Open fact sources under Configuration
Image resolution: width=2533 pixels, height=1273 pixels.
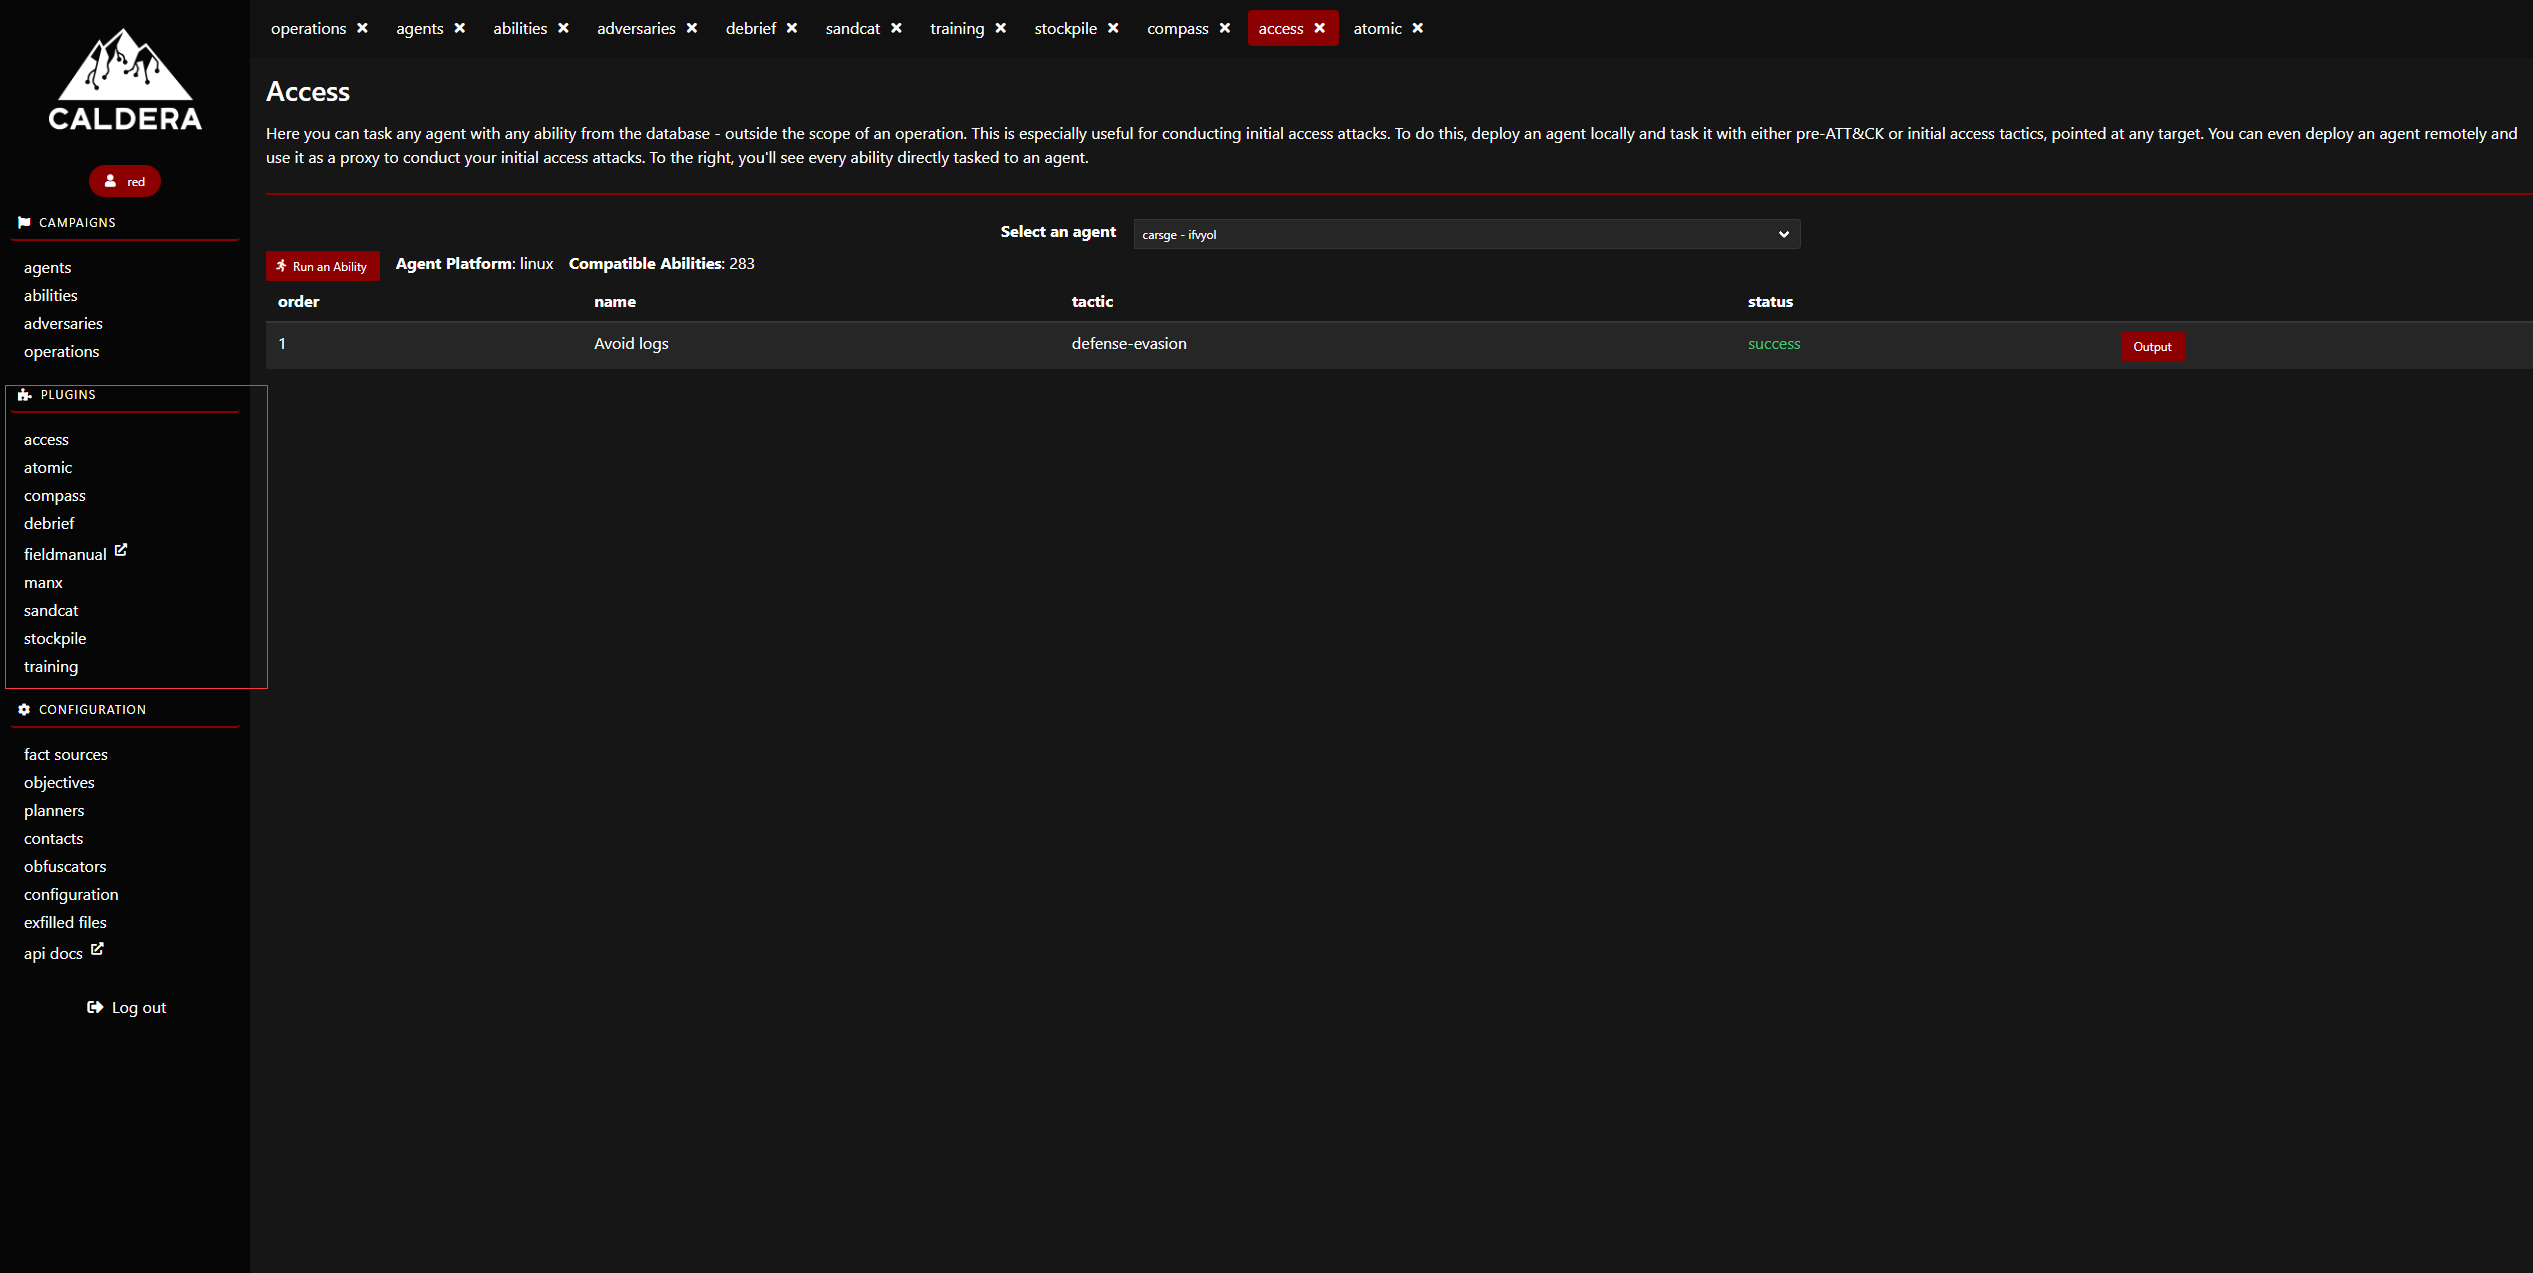pyautogui.click(x=66, y=754)
